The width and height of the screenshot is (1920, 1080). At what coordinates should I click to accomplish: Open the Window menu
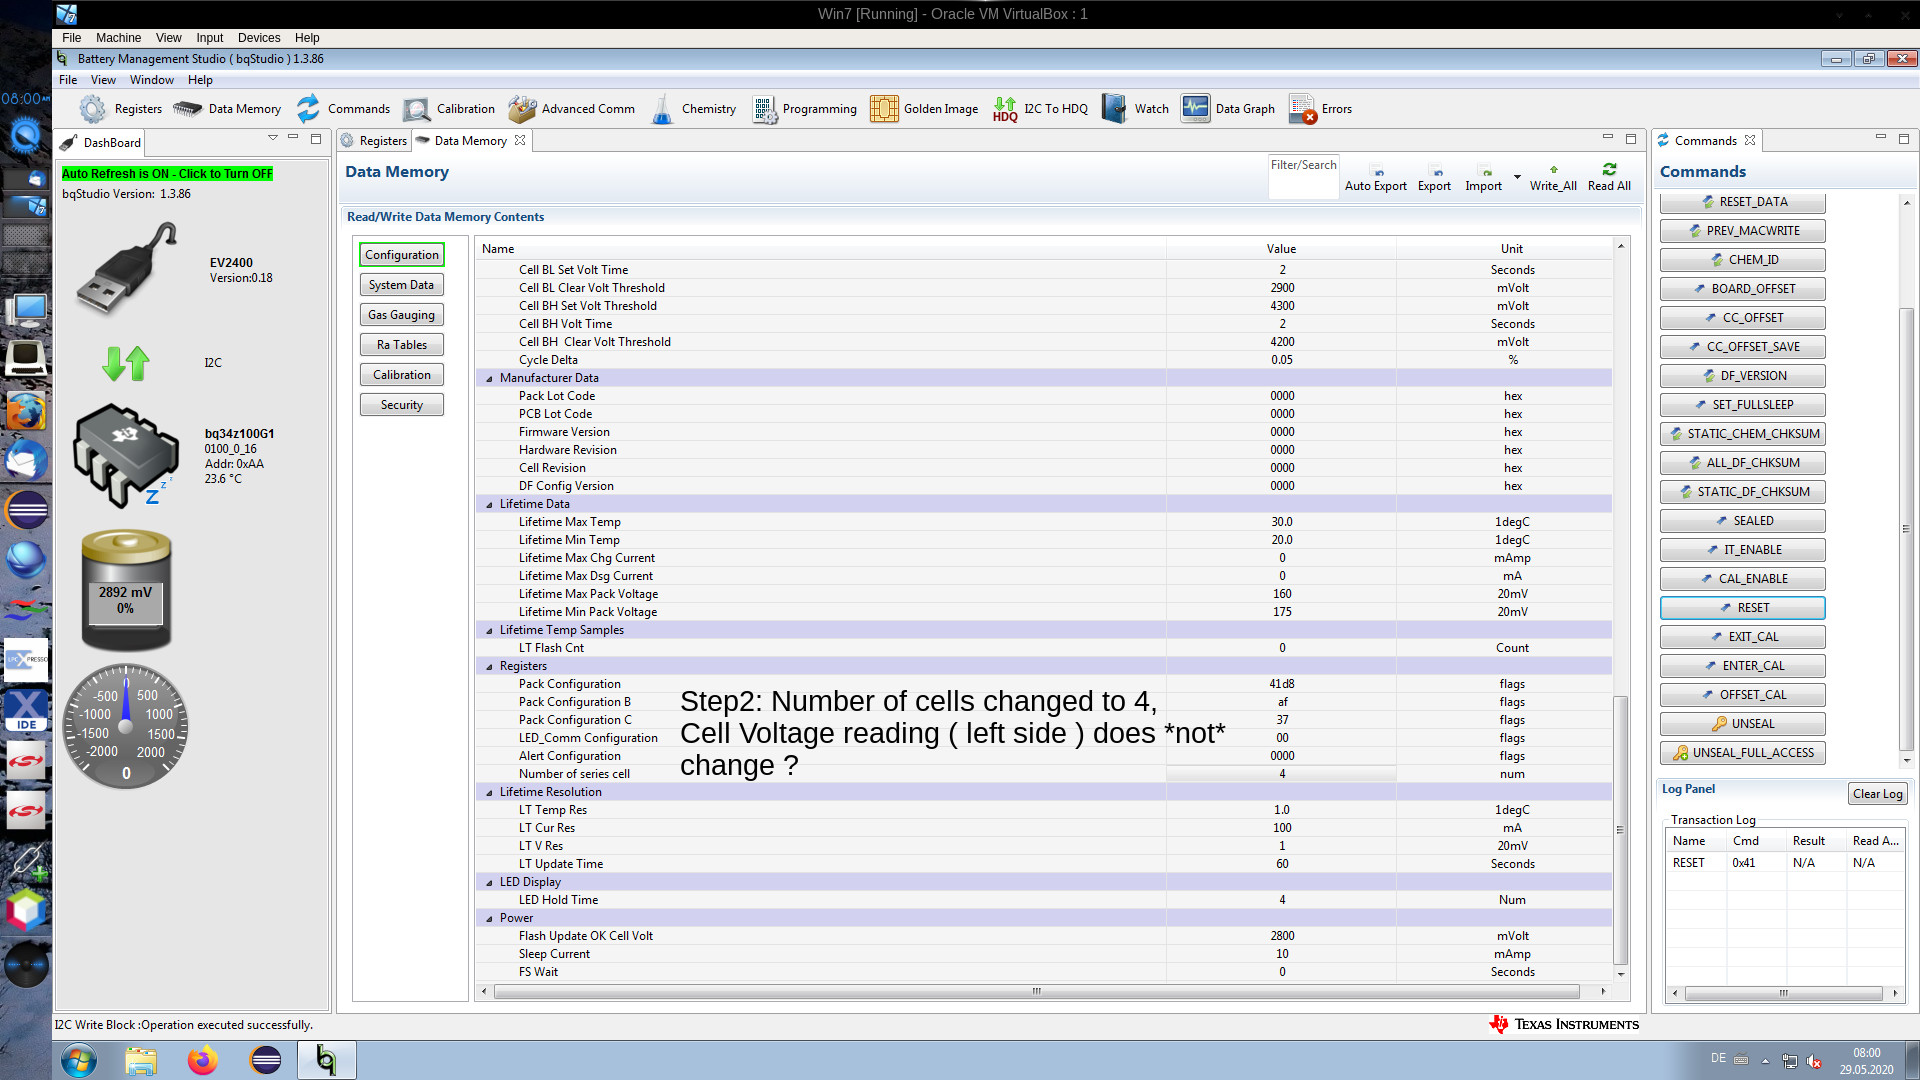pos(151,80)
